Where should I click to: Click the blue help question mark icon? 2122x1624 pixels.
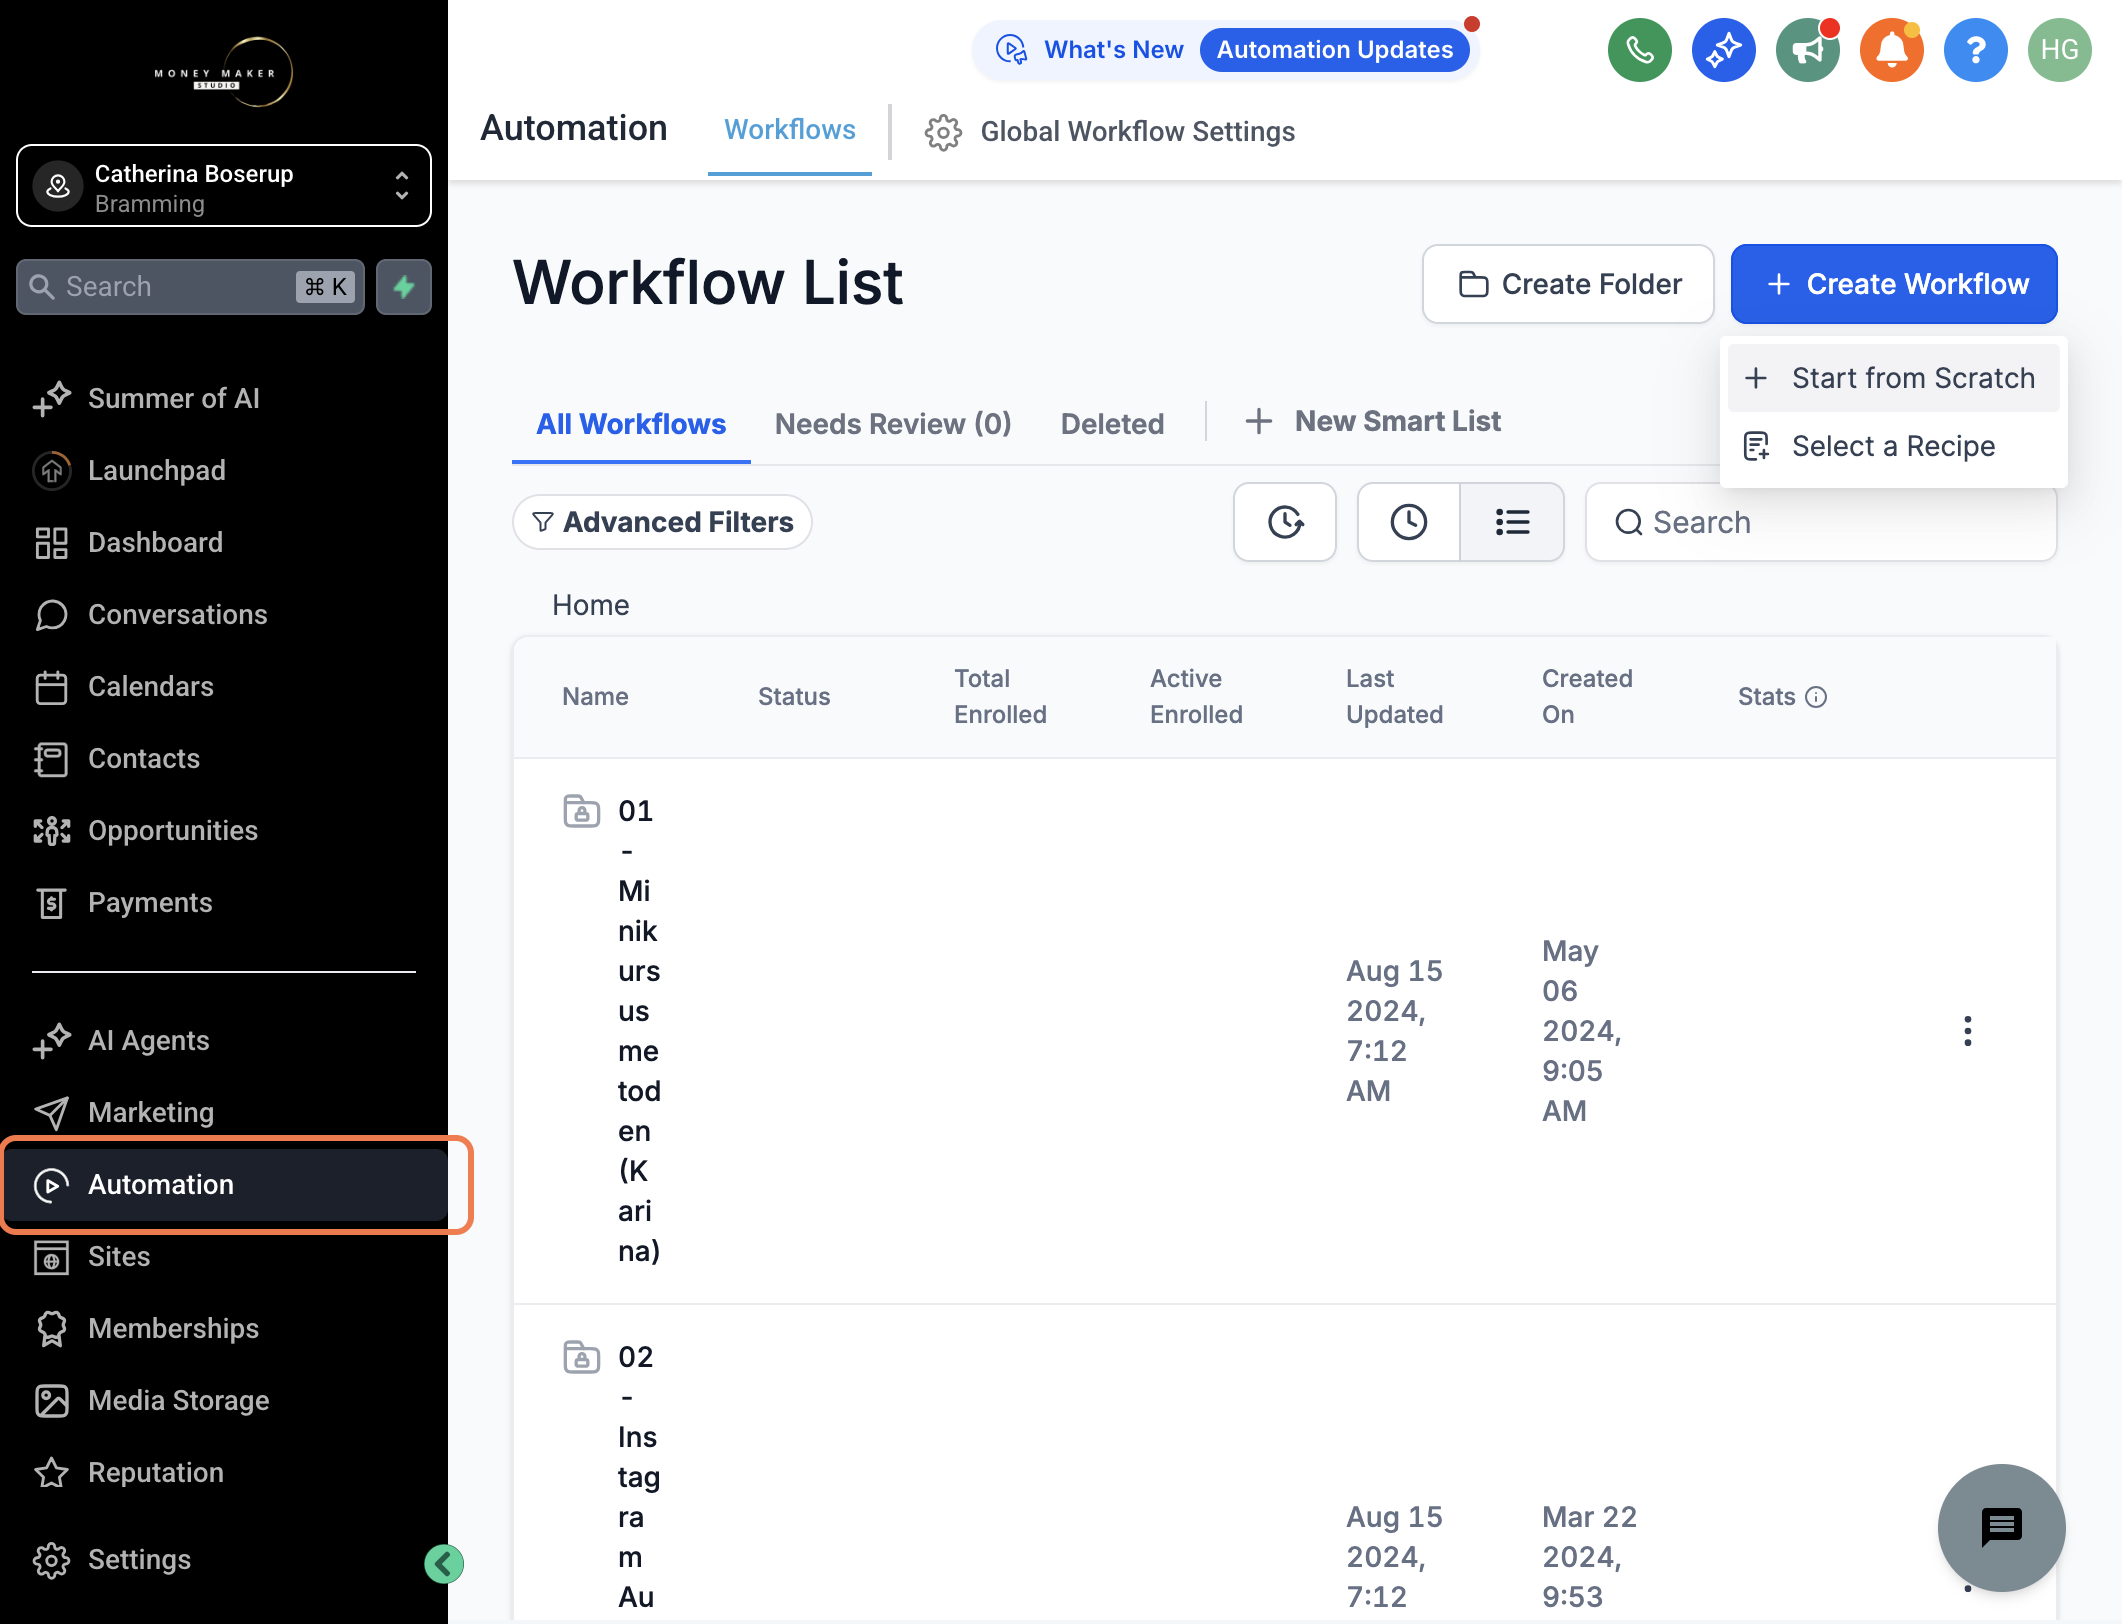click(x=1976, y=50)
